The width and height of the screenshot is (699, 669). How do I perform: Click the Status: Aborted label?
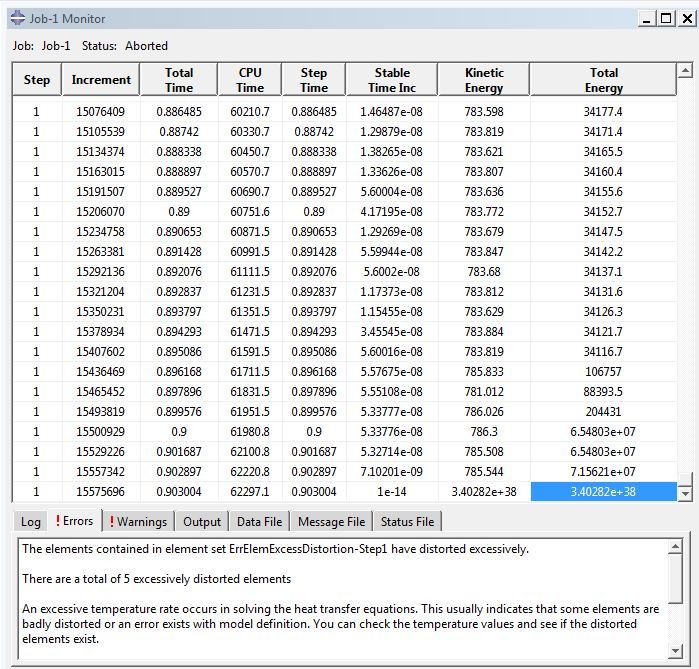pyautogui.click(x=125, y=46)
